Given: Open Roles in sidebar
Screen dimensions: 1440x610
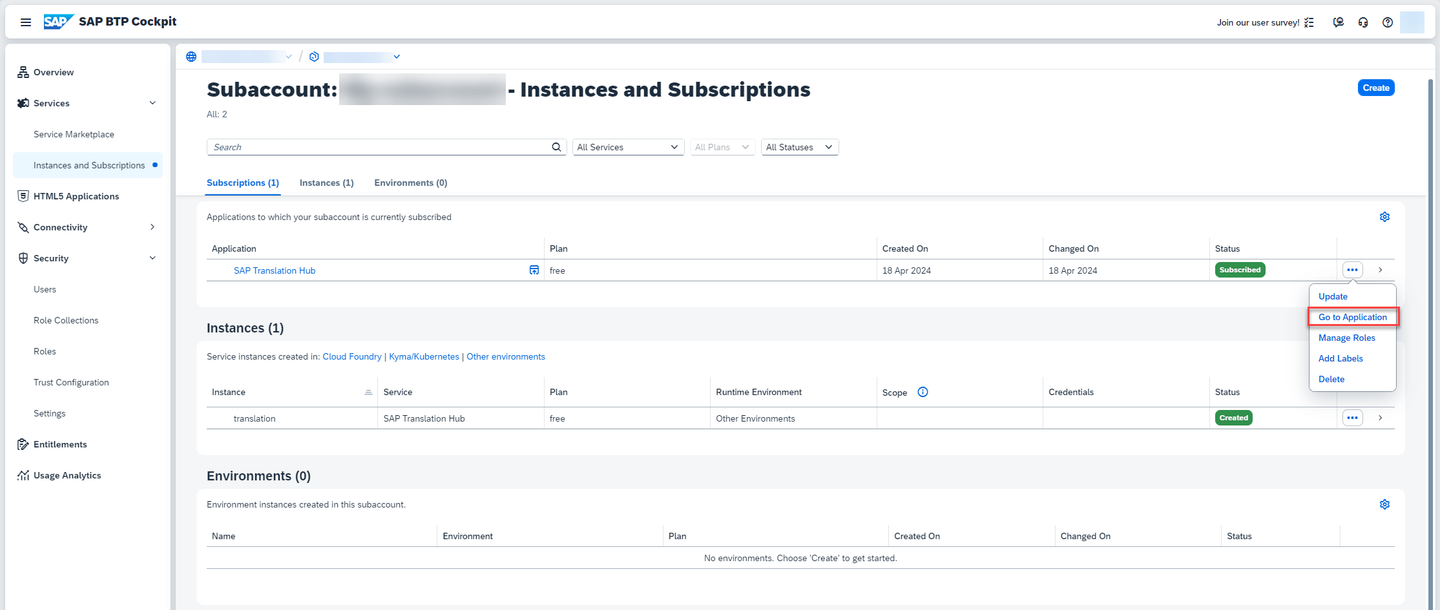Looking at the screenshot, I should tap(45, 351).
